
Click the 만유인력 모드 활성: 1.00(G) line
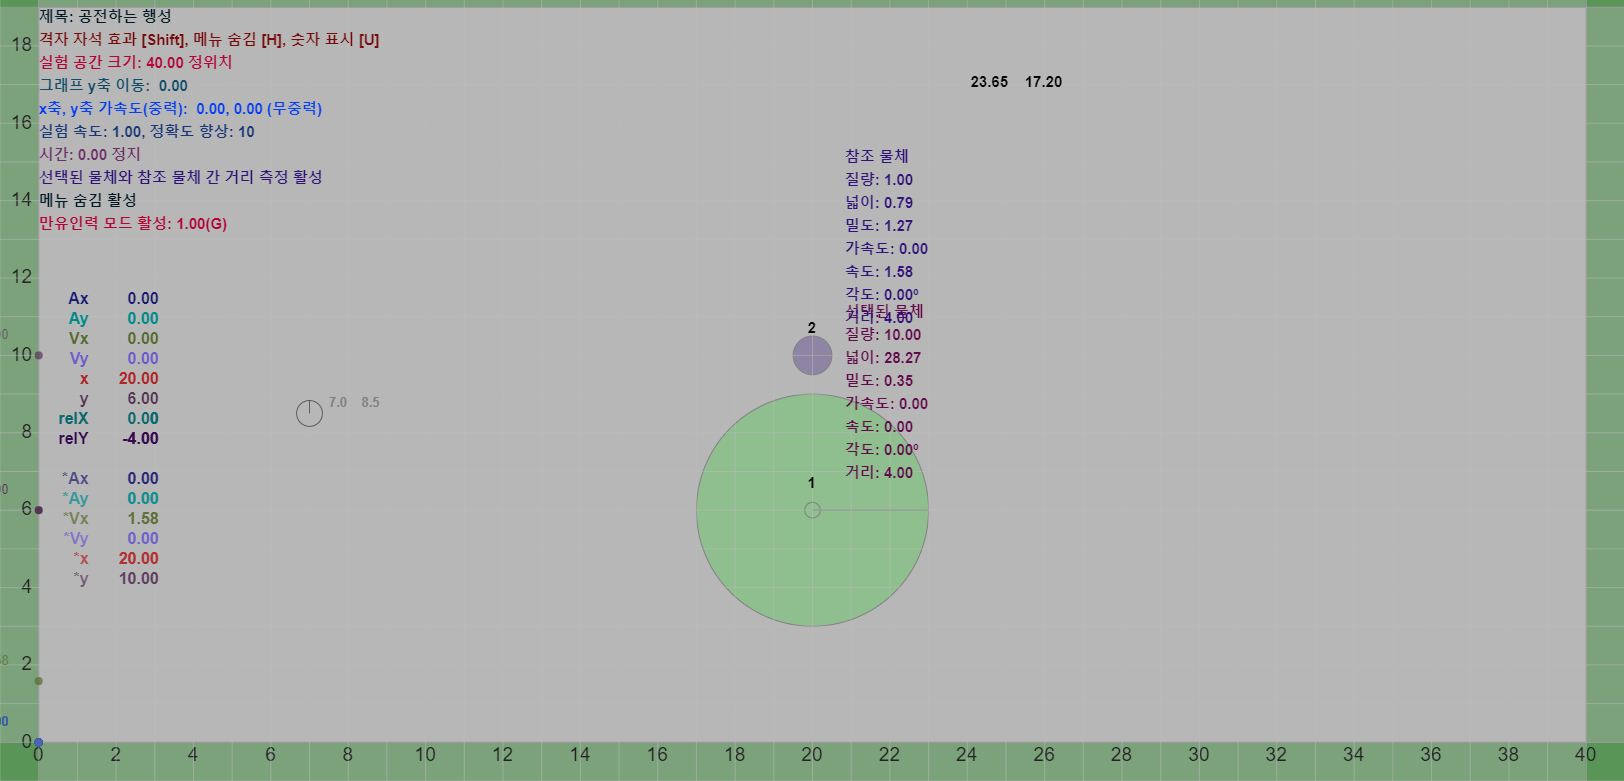click(133, 223)
